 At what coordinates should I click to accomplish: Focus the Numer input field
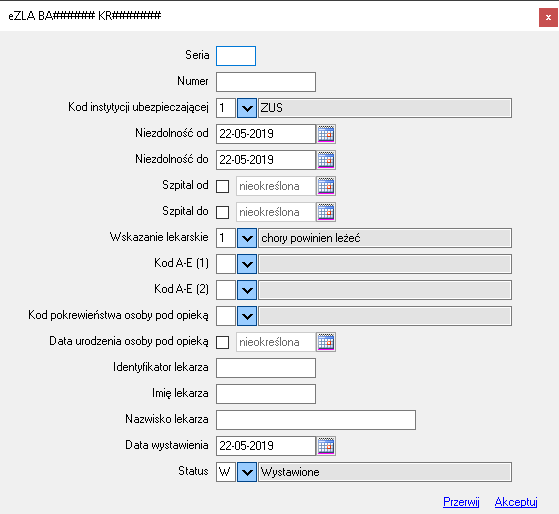(x=266, y=82)
